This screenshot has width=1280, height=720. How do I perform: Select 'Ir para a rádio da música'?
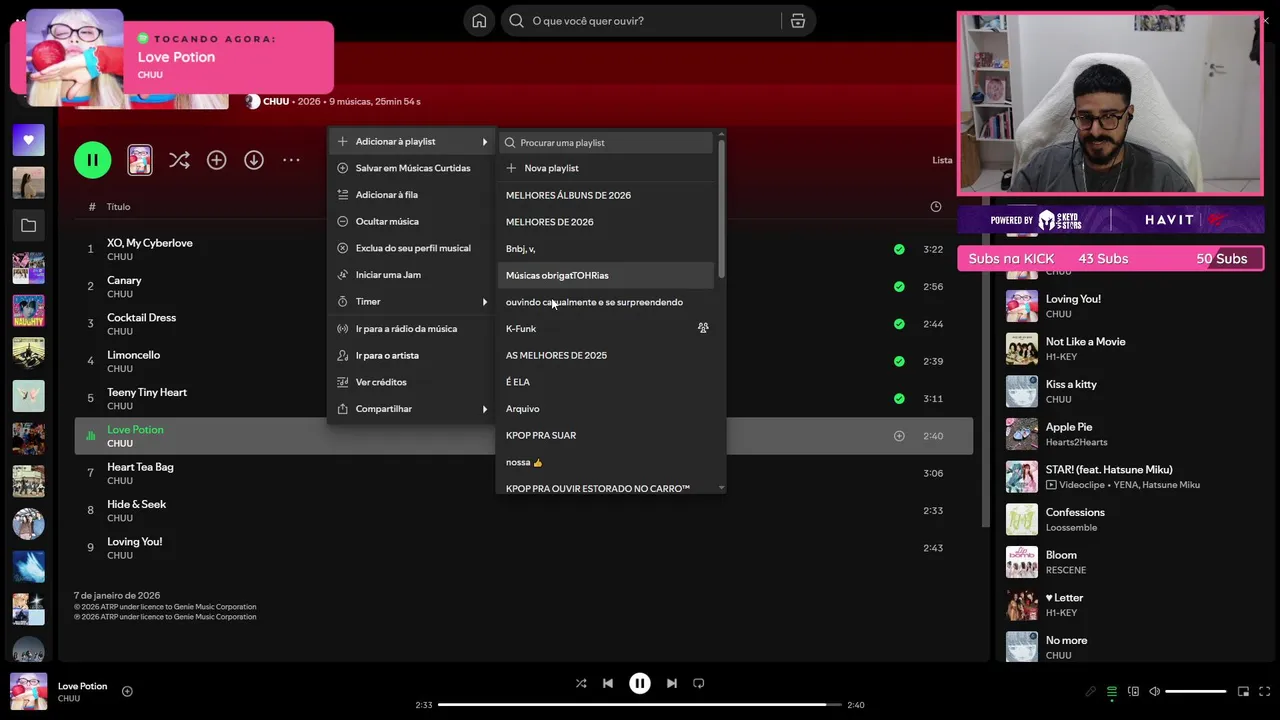412,328
